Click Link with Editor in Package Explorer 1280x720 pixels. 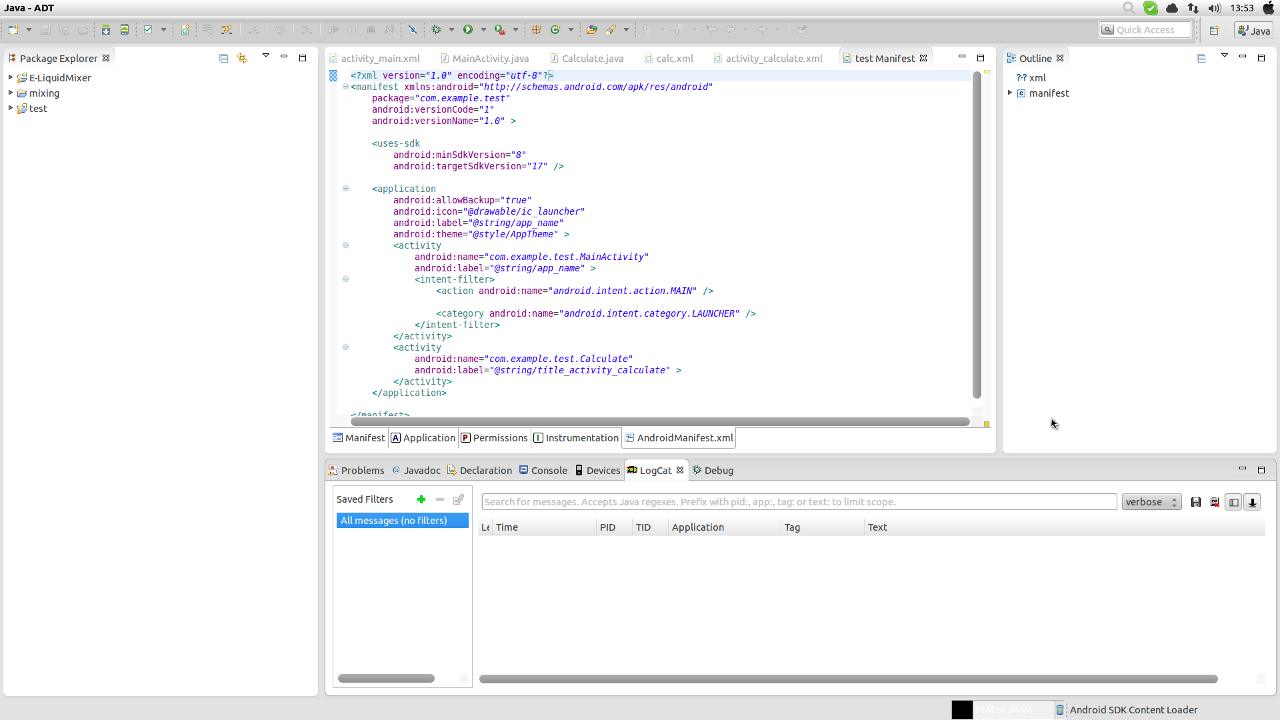tap(242, 58)
